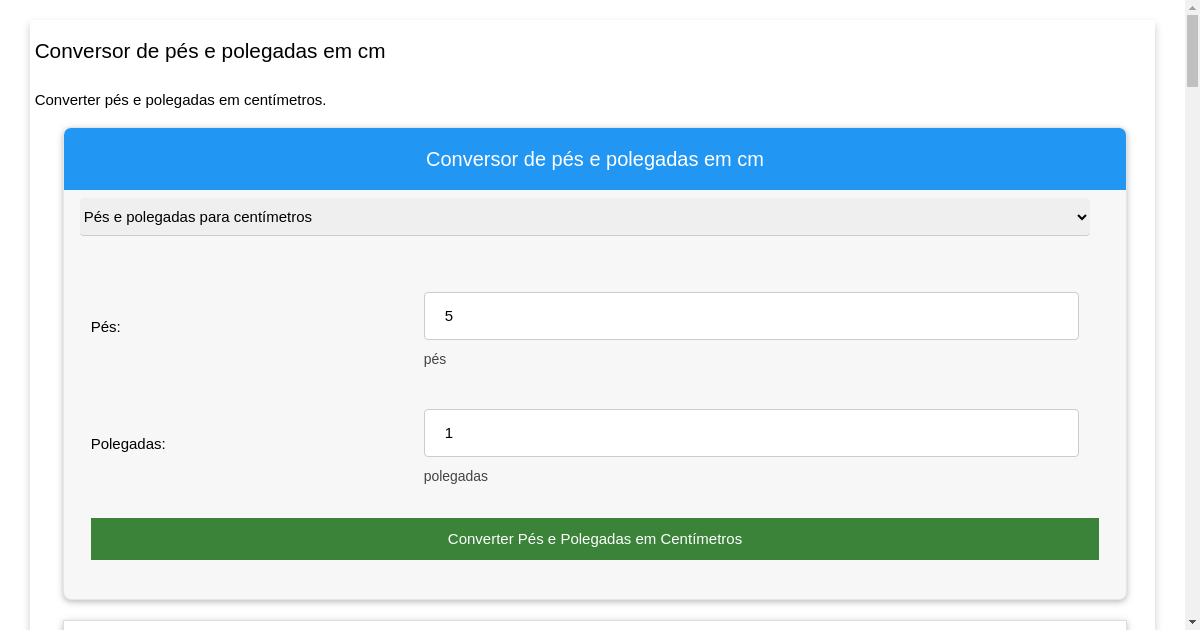Click the 'polegadas' helper label

coord(456,476)
